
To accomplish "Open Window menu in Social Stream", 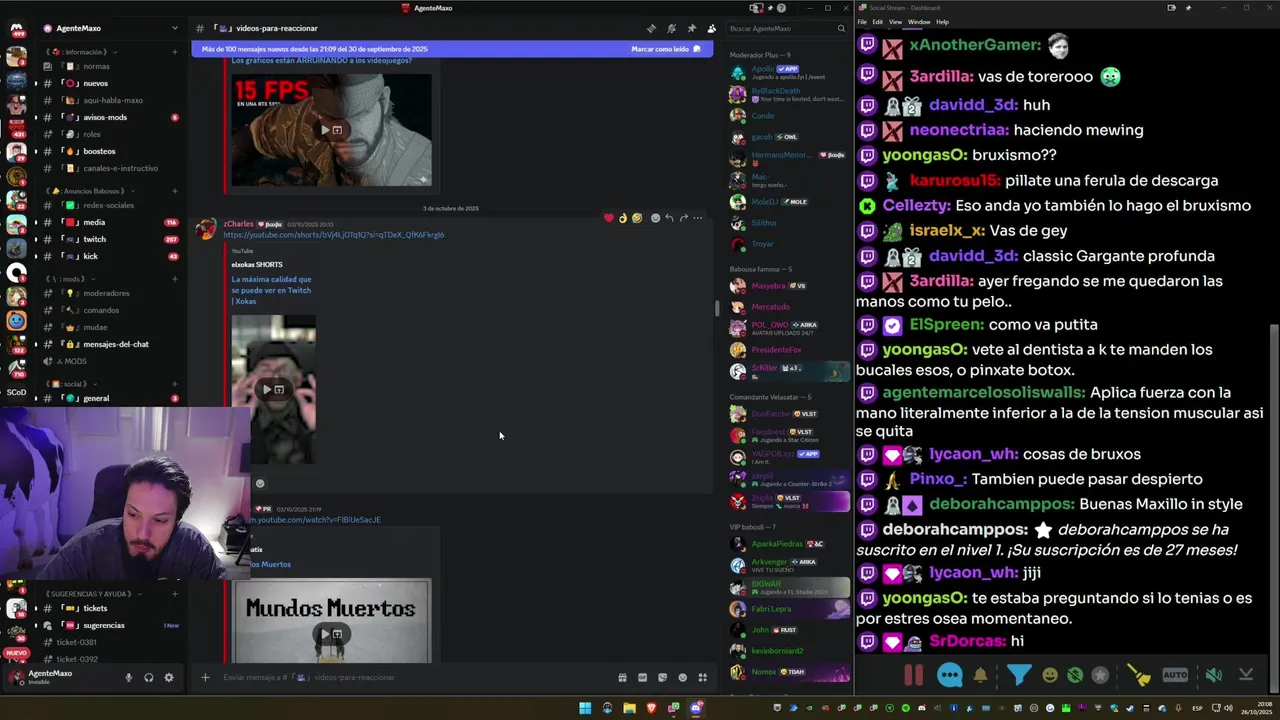I will click(x=918, y=22).
